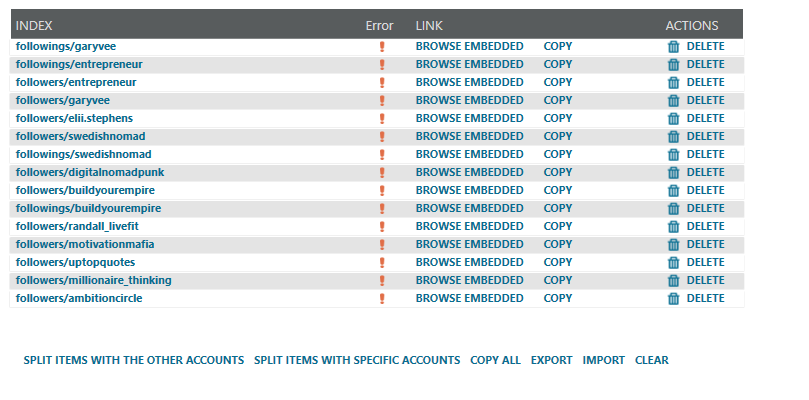Click error exclamation icon for followings/swedishnomad
This screenshot has height=400, width=809.
click(x=382, y=154)
